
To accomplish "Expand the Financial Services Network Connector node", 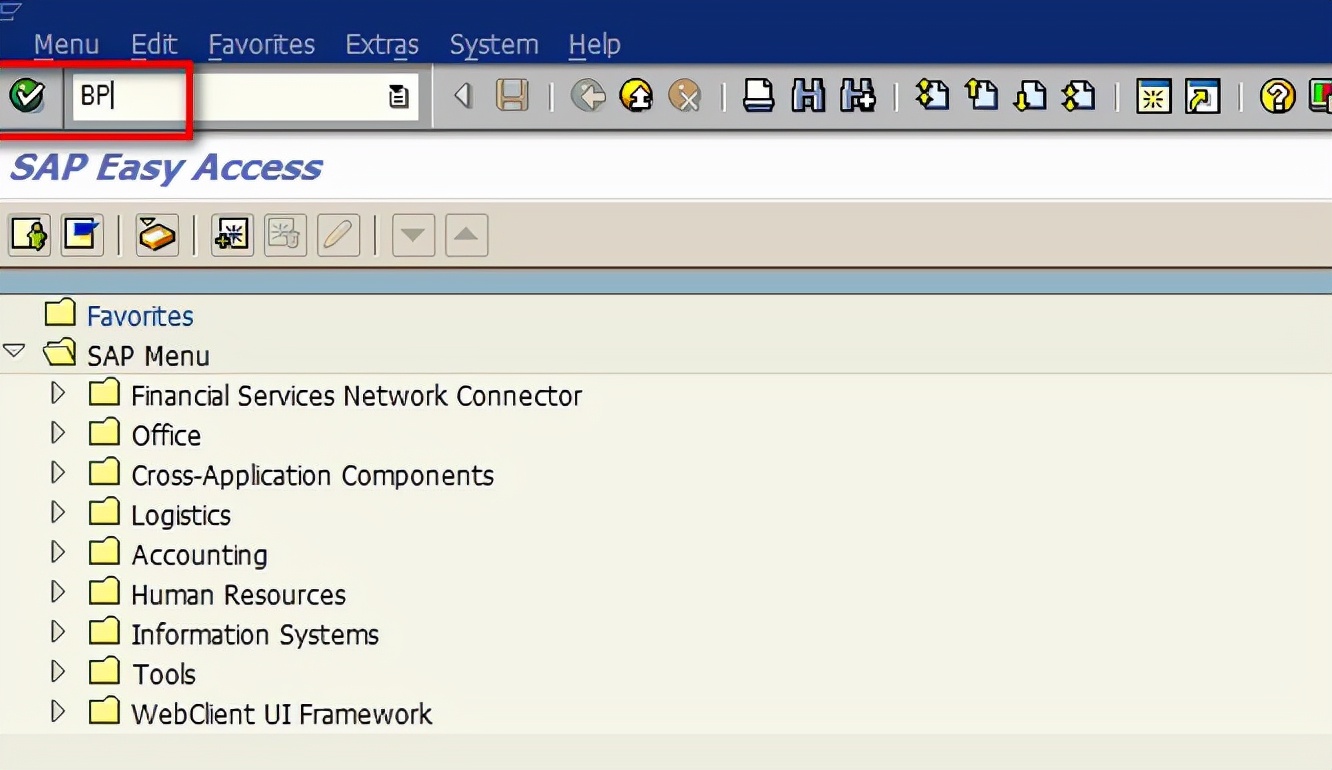I will click(58, 393).
